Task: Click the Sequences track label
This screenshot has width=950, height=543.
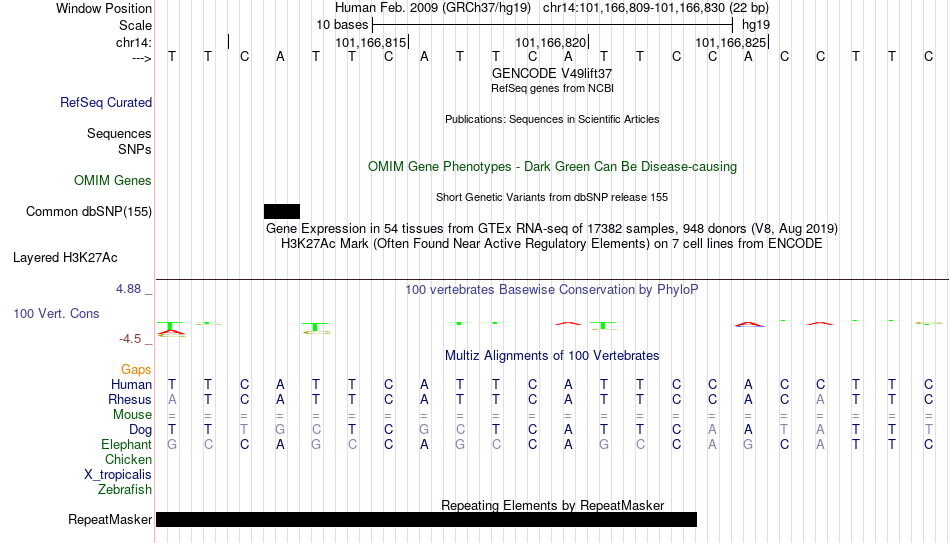Action: coord(119,133)
